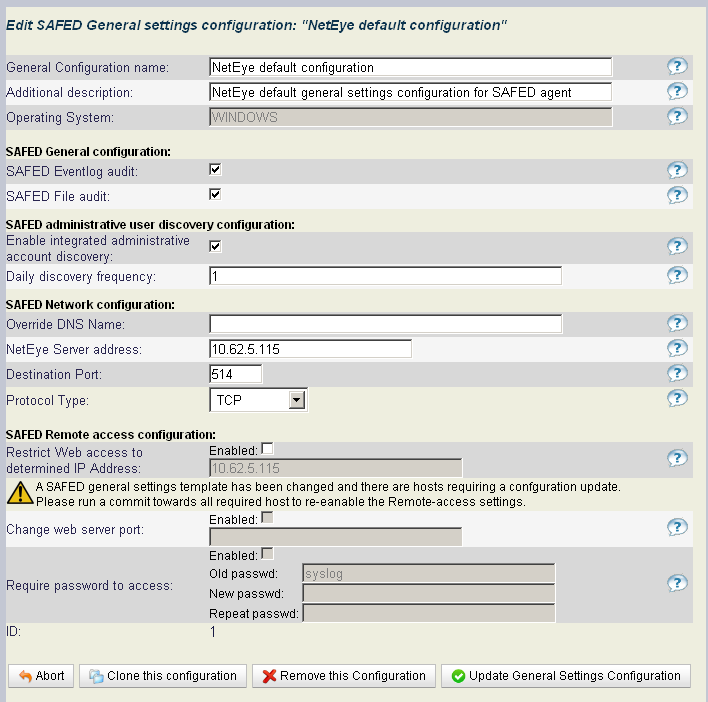Click the SAFED Network configuration heading
The height and width of the screenshot is (702, 708).
click(x=90, y=305)
